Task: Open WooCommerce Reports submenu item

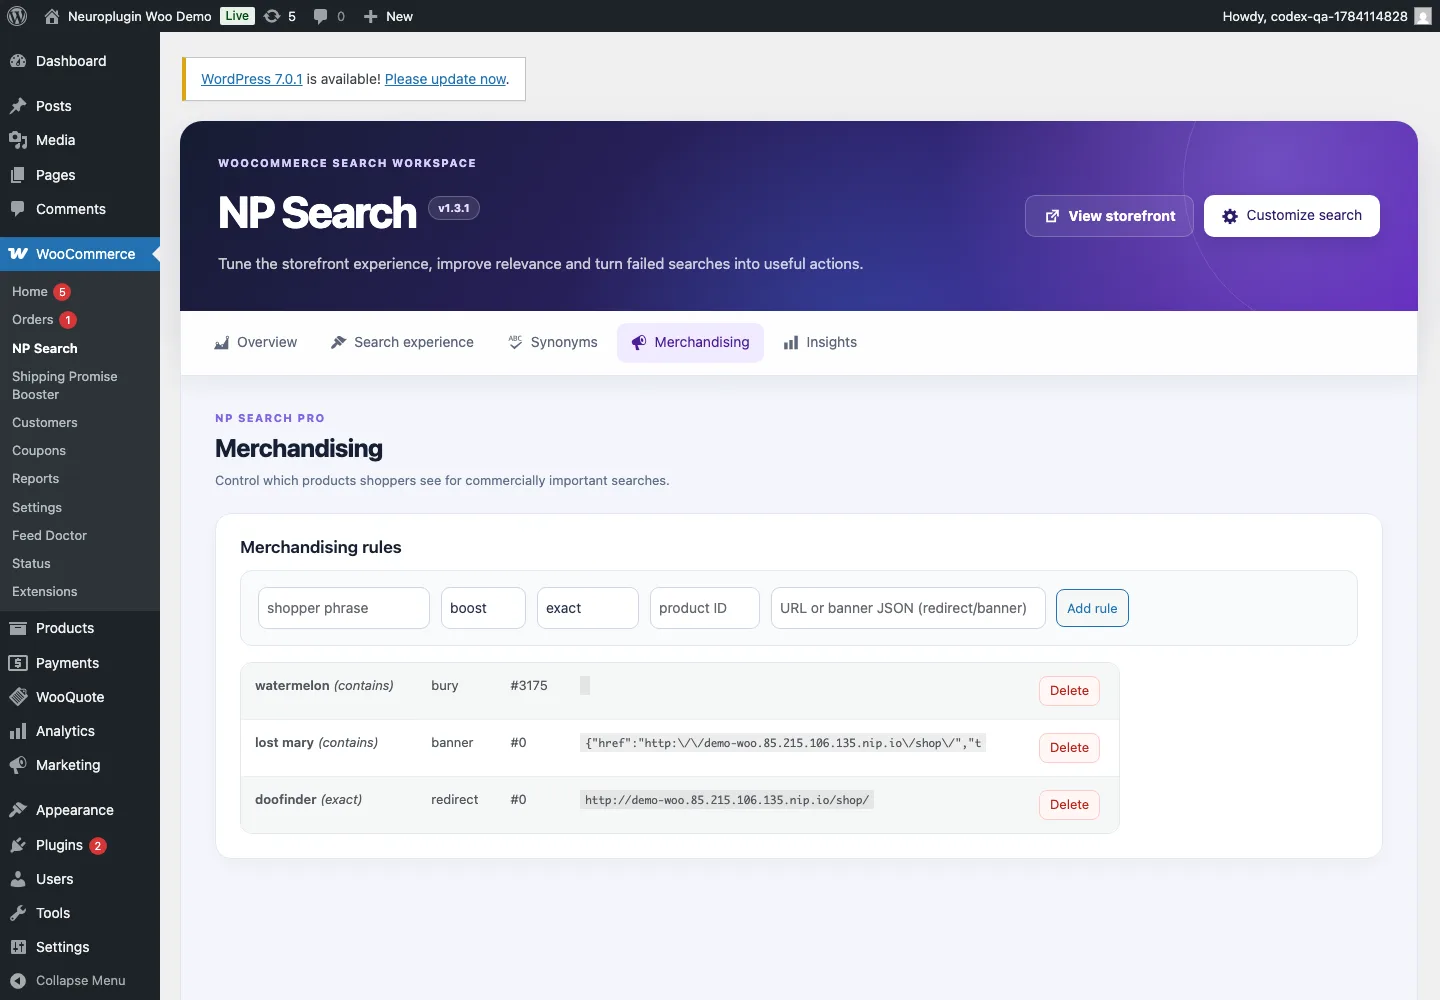Action: (x=36, y=479)
